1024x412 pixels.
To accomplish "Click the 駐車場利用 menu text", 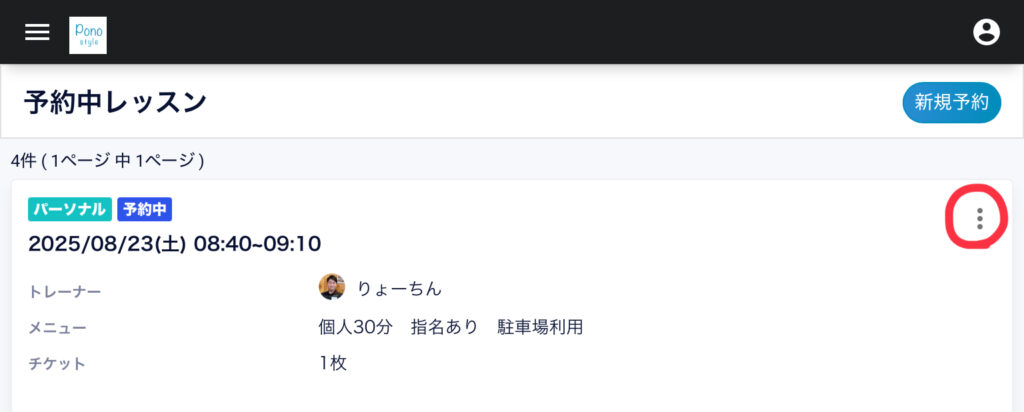I will (x=540, y=327).
